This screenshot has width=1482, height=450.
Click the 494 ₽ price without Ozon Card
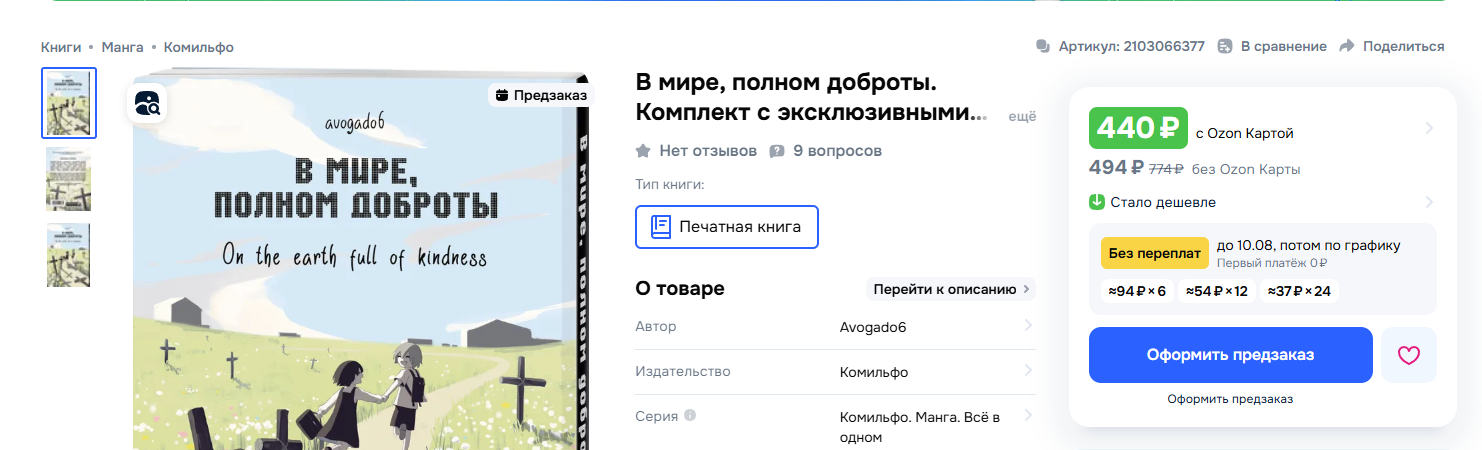pos(1116,168)
